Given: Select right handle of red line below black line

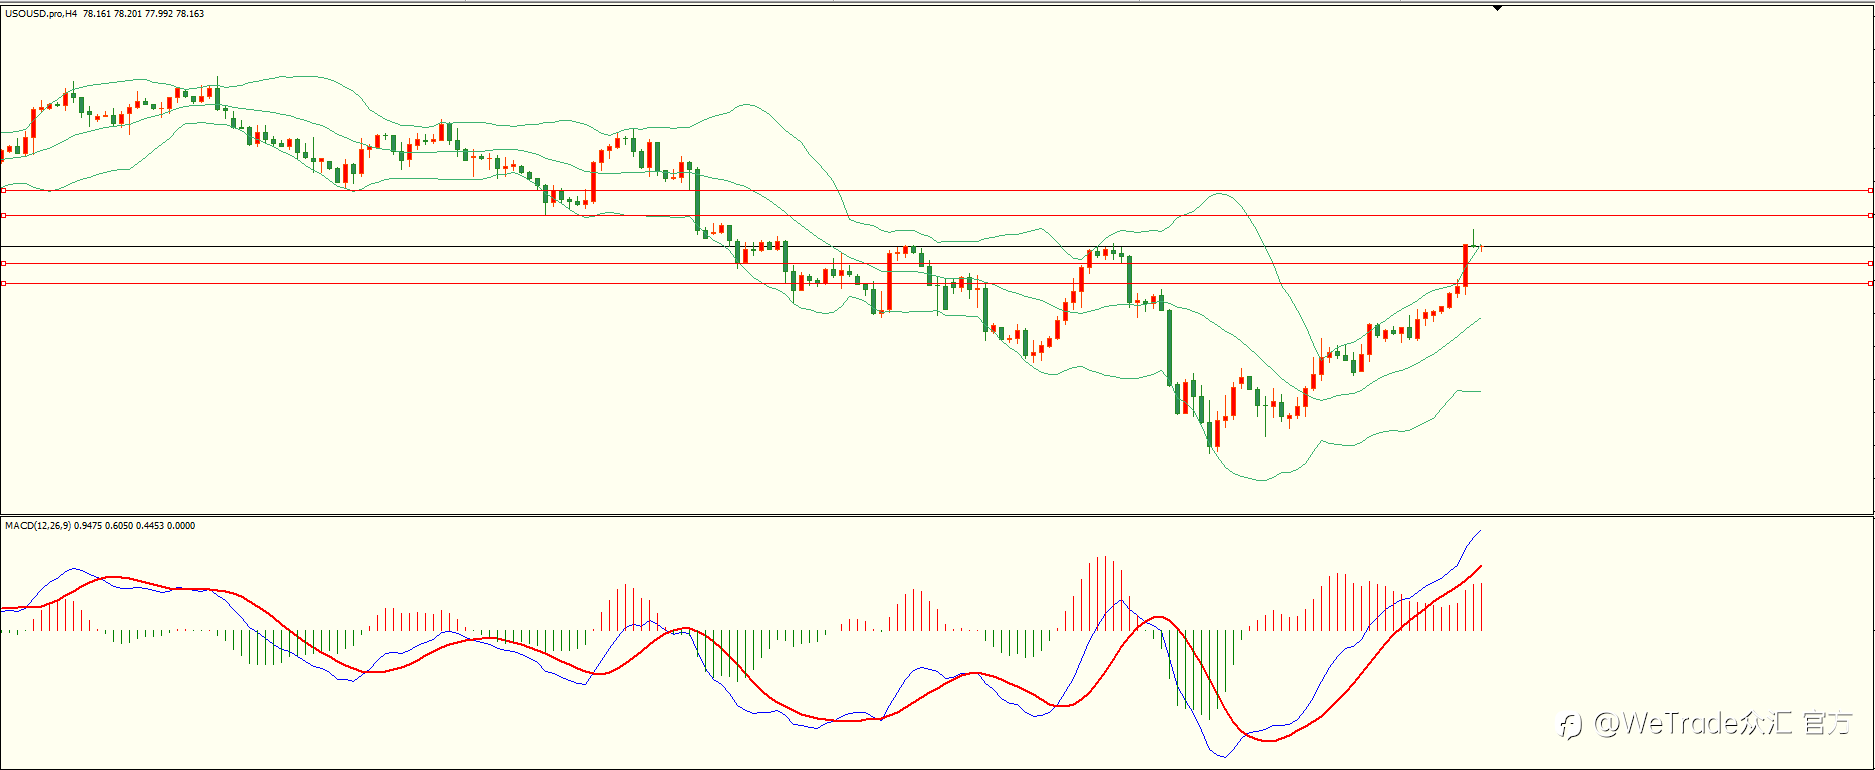Looking at the screenshot, I should 1870,263.
